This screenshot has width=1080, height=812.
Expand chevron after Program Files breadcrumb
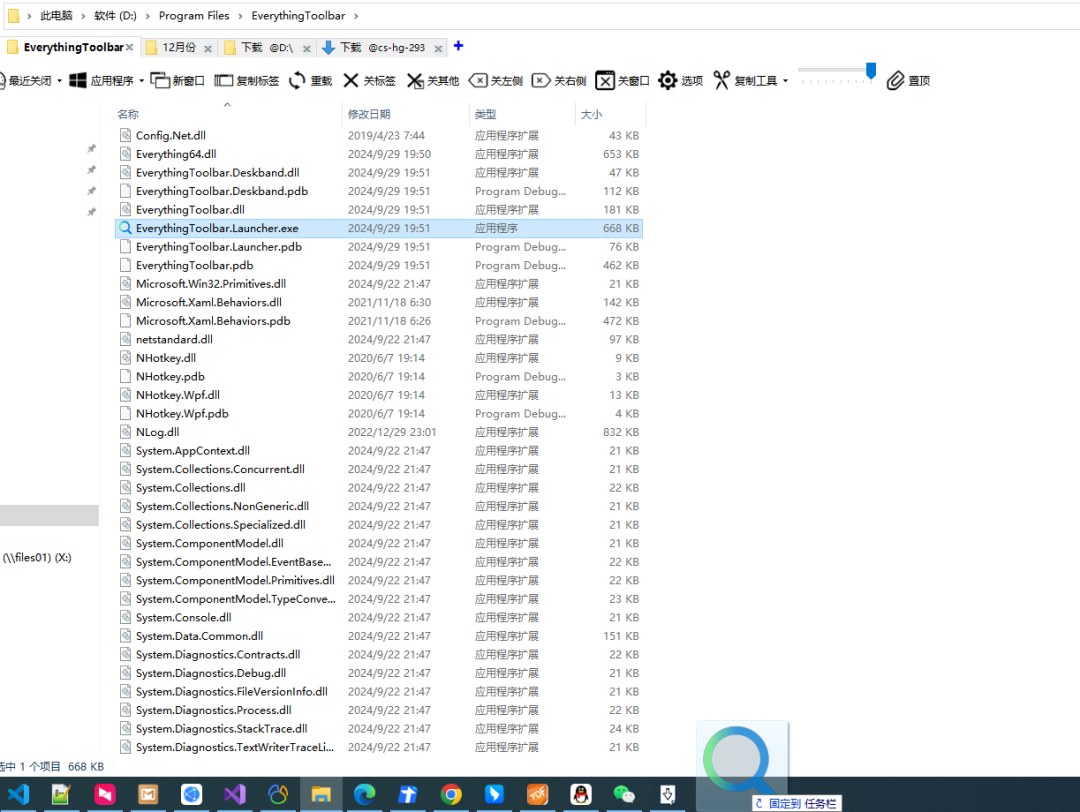[241, 15]
